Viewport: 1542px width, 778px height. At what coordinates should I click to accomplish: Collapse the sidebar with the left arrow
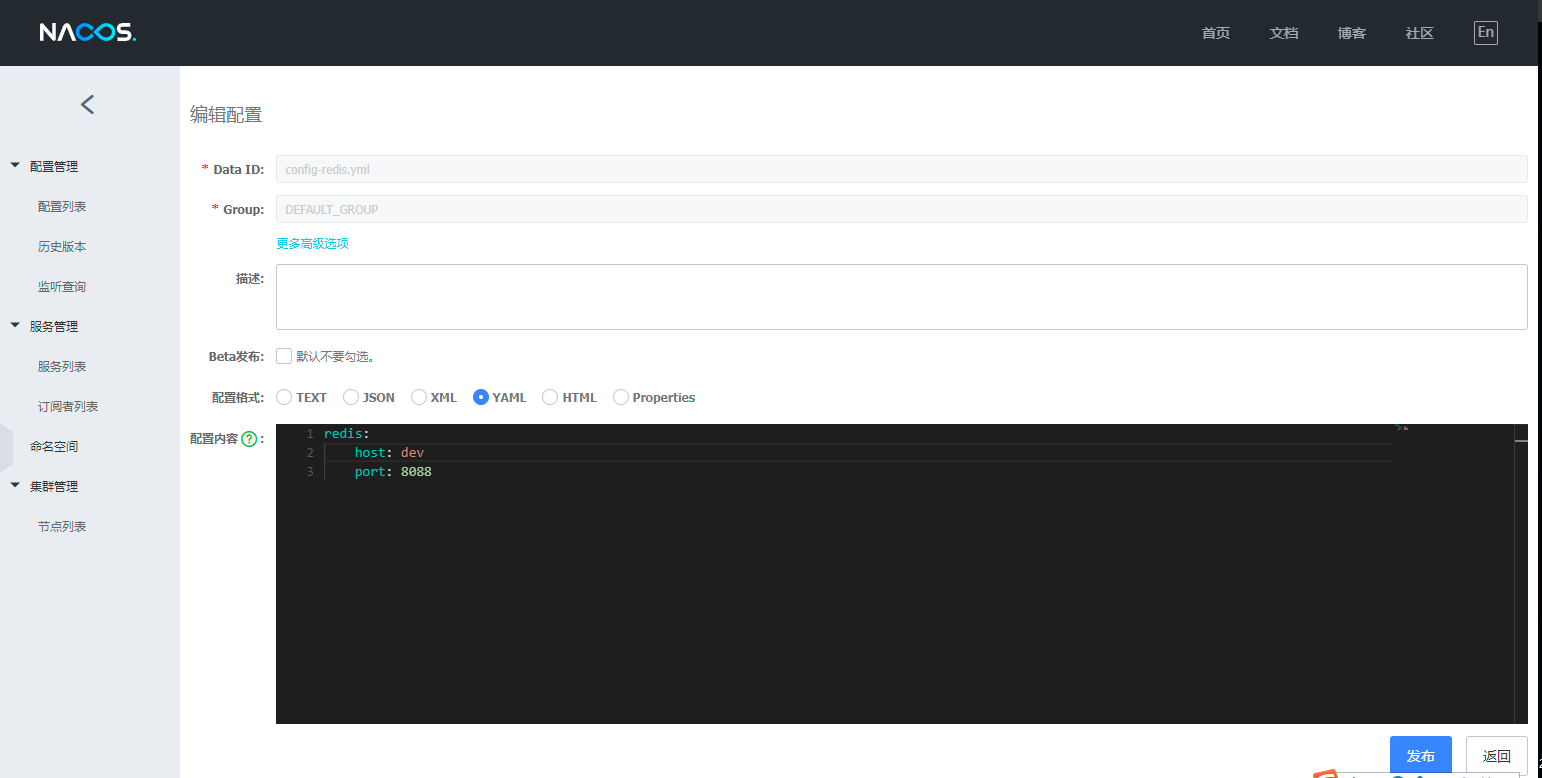[x=87, y=104]
